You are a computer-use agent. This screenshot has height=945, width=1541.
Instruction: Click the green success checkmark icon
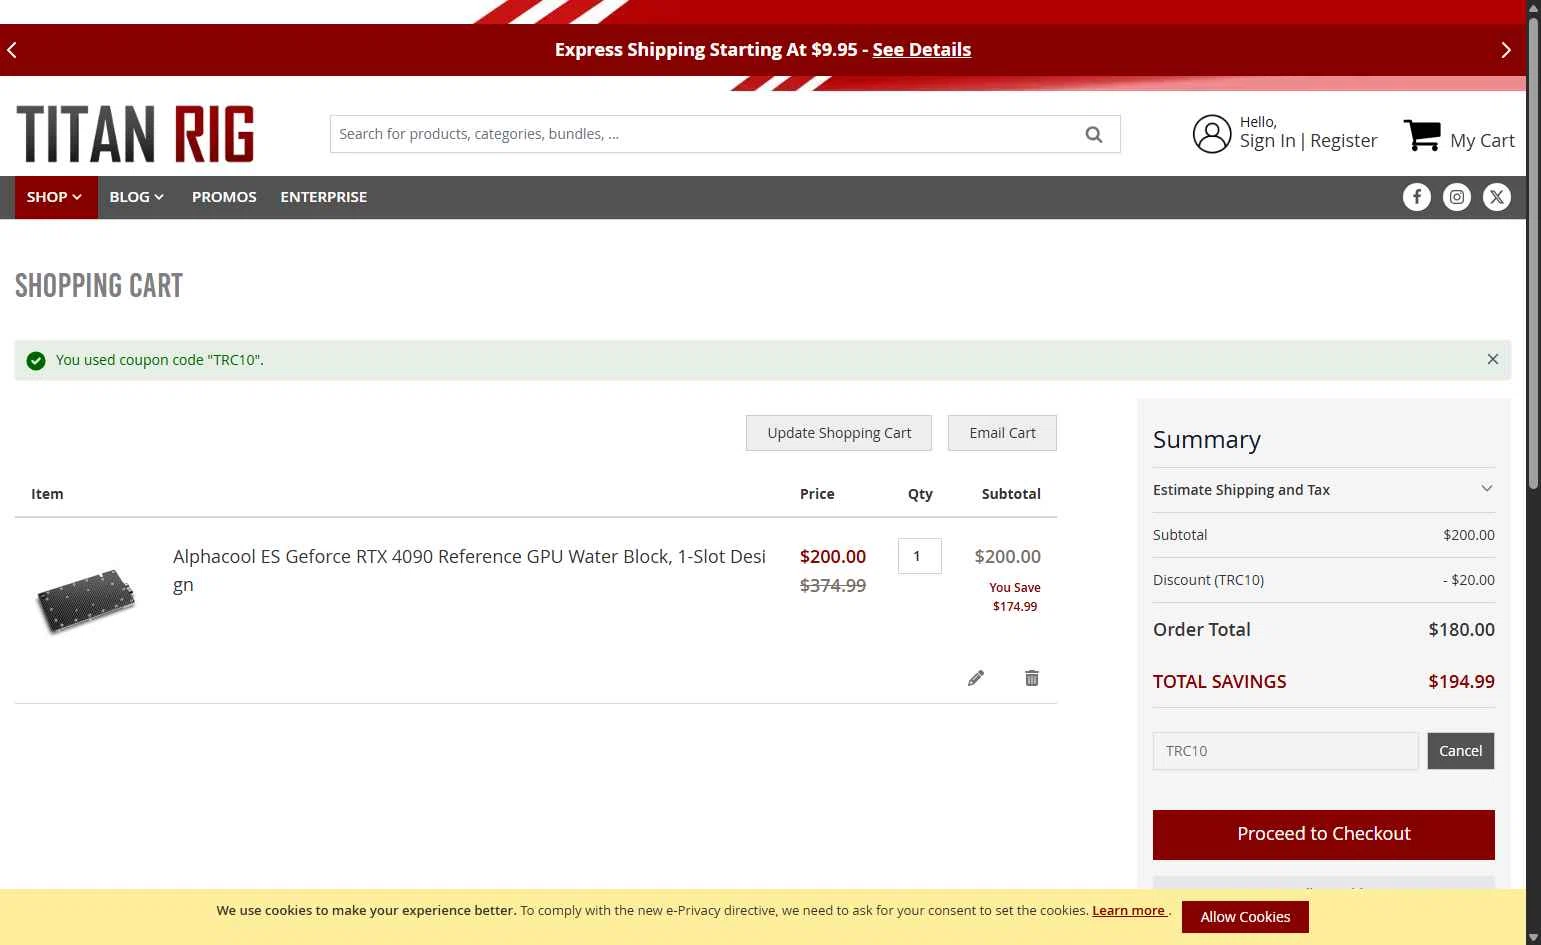tap(36, 360)
